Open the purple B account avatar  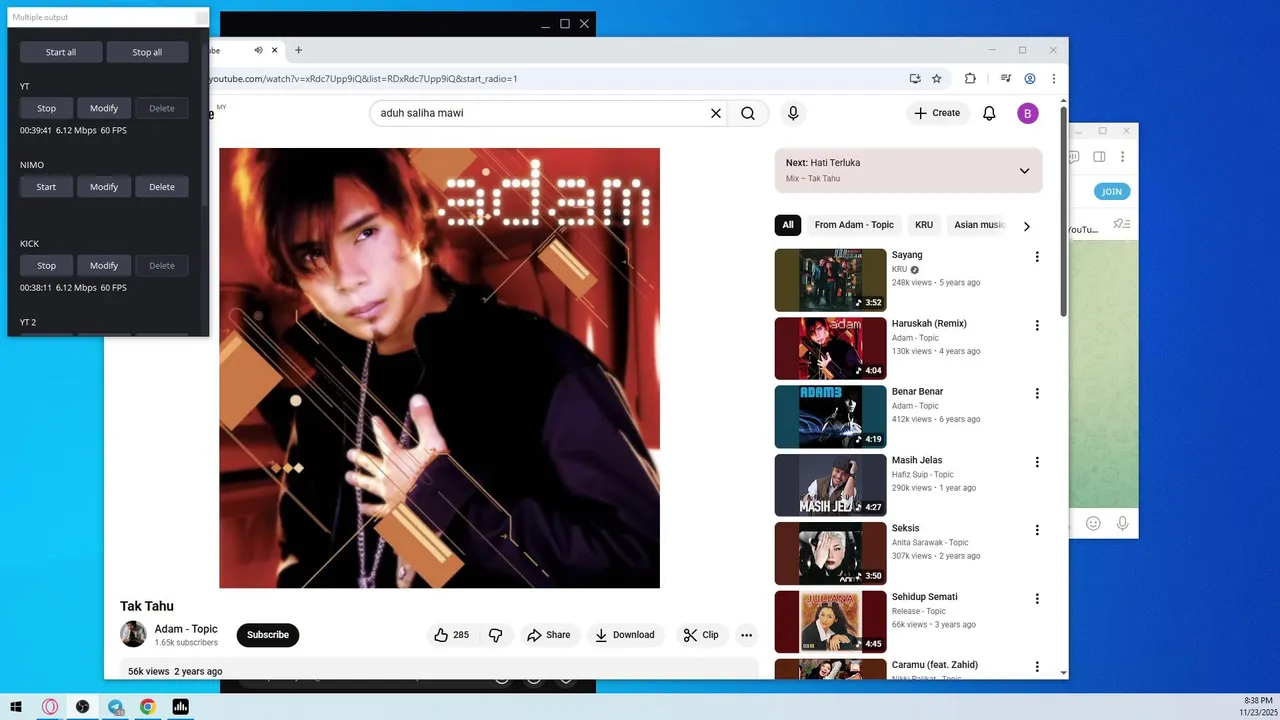point(1028,113)
